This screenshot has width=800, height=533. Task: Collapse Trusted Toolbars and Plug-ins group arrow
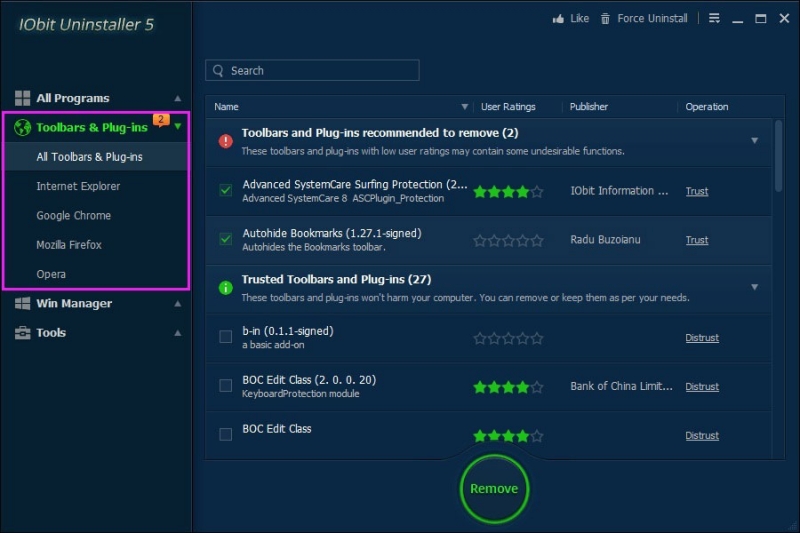754,287
